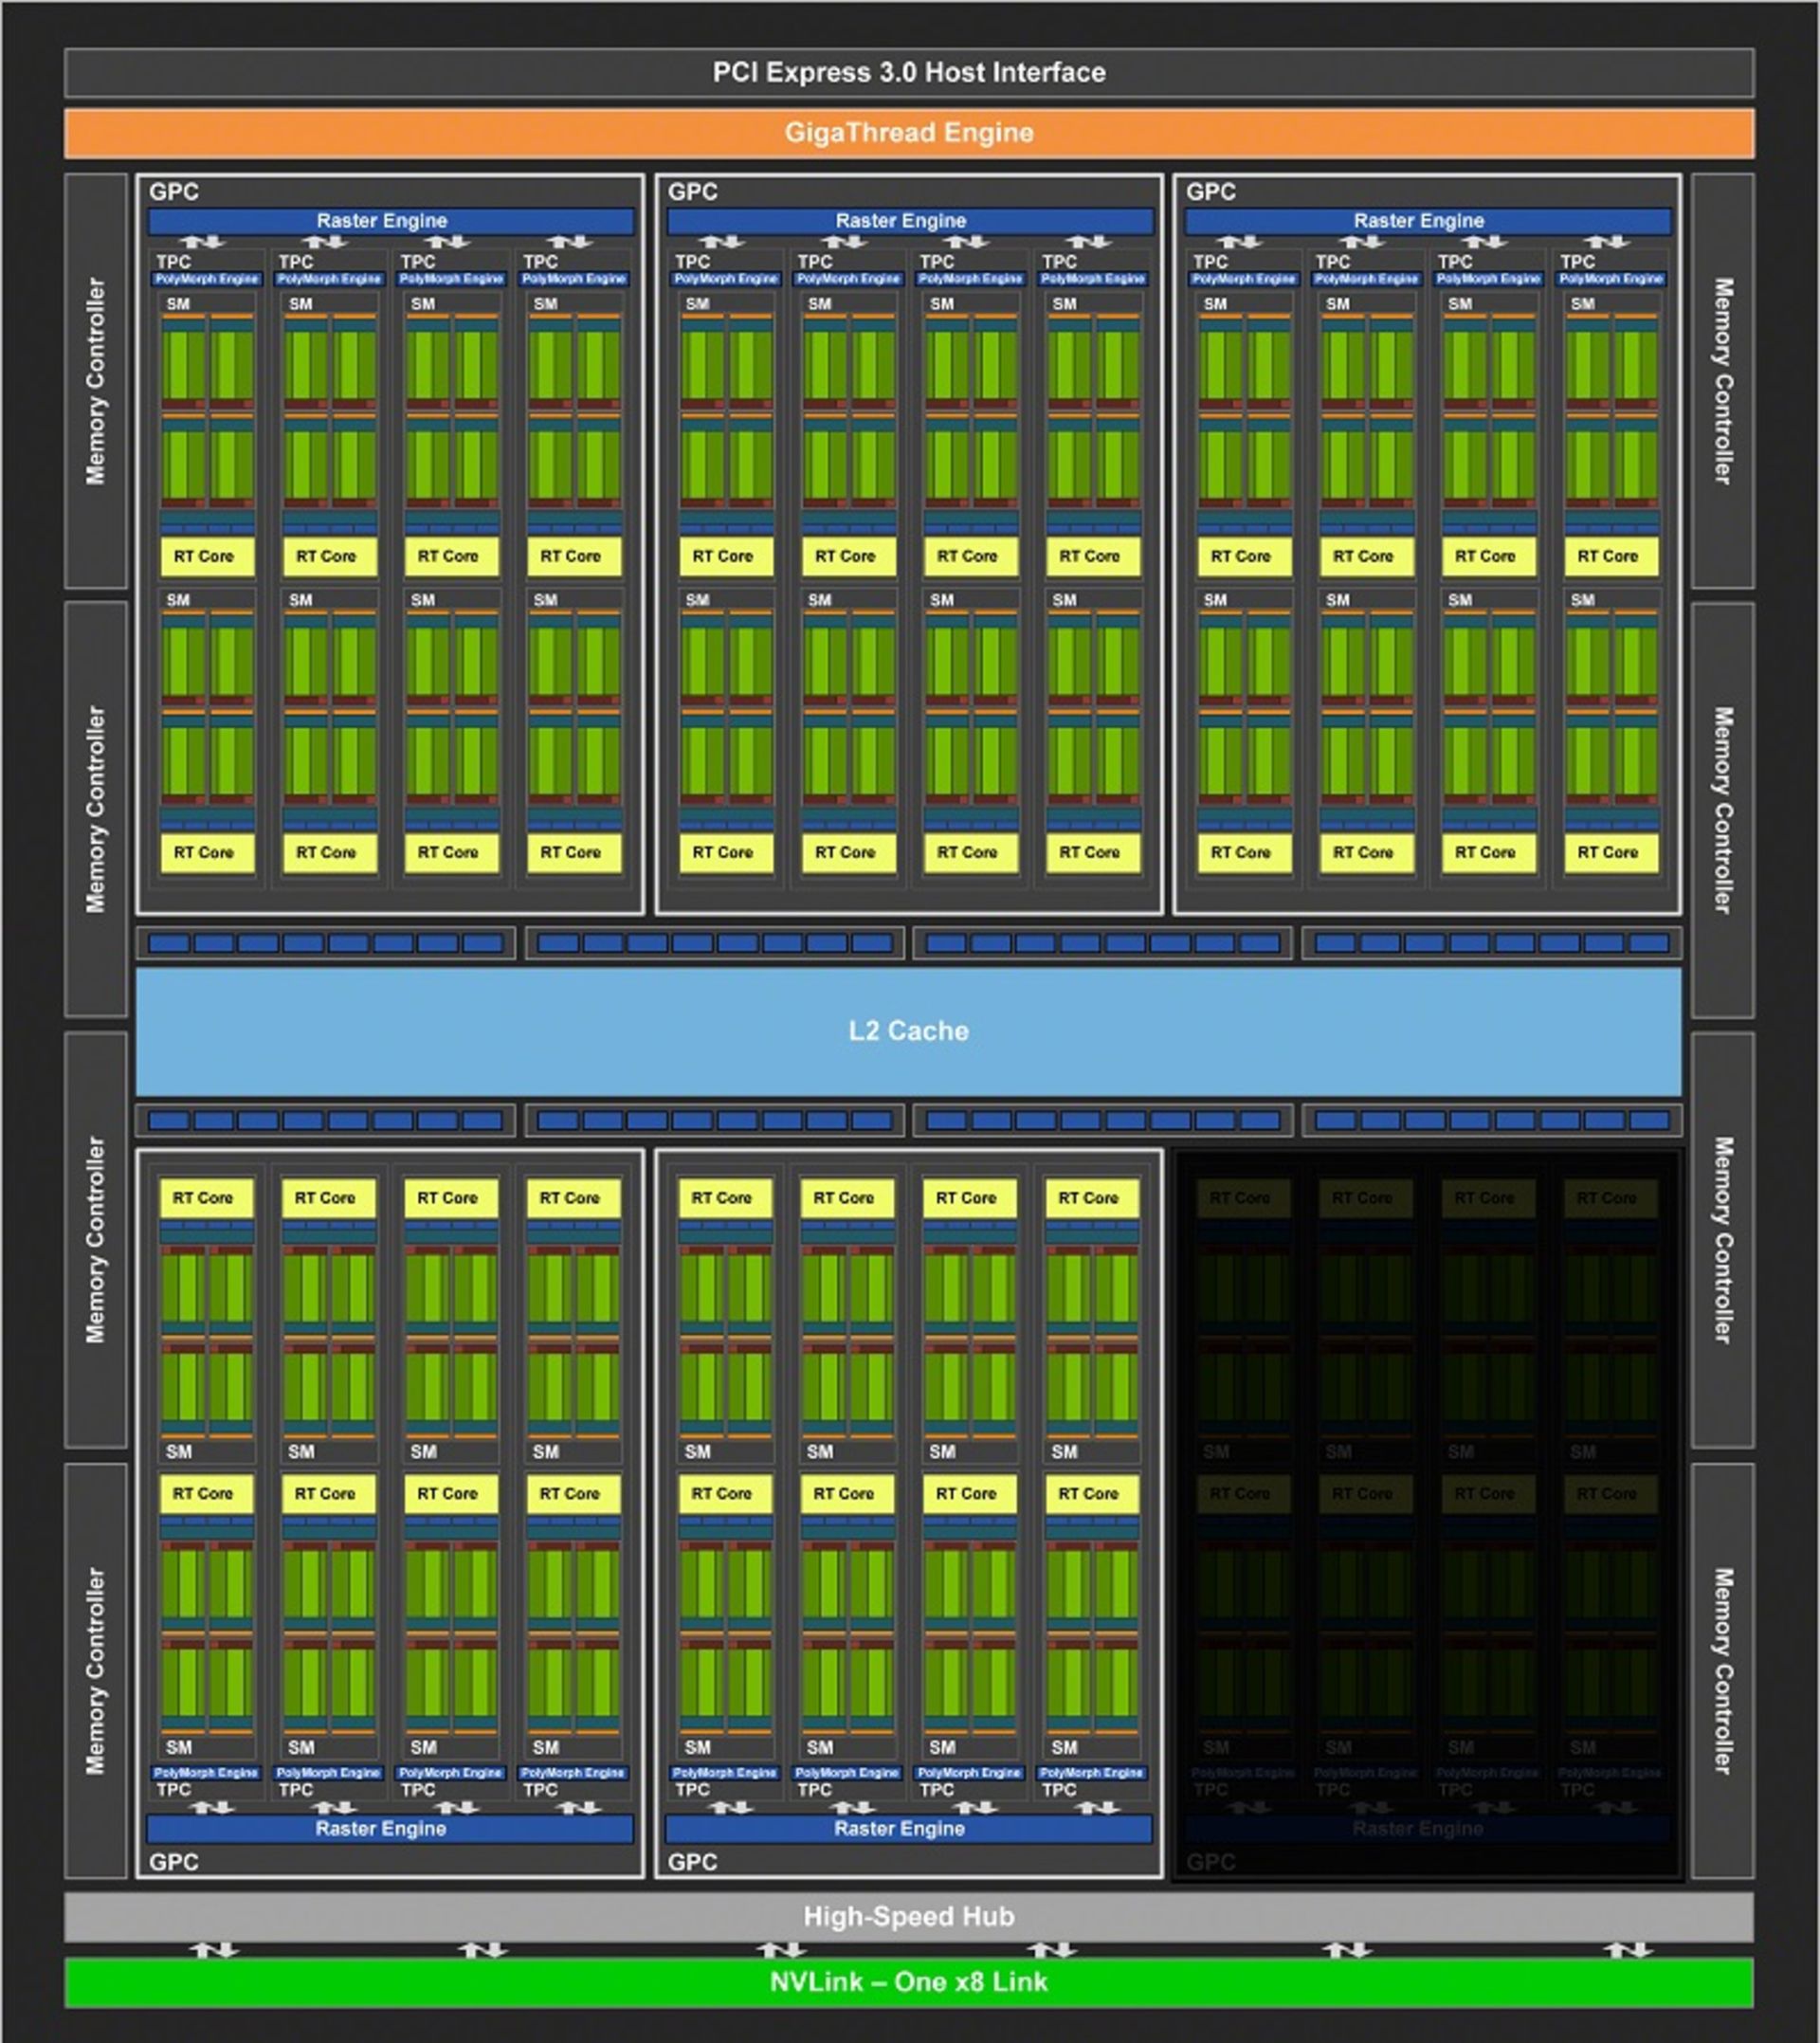Click the GPC label of the top-right cluster

(x=1211, y=192)
